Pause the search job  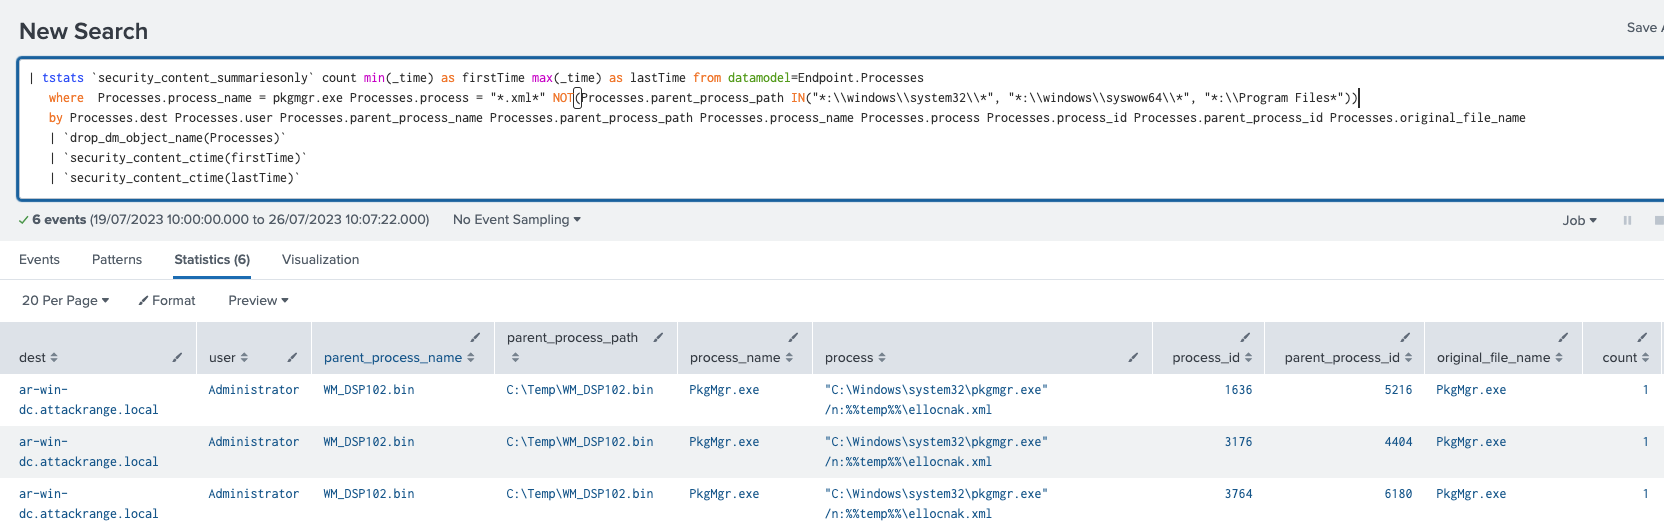click(x=1627, y=220)
